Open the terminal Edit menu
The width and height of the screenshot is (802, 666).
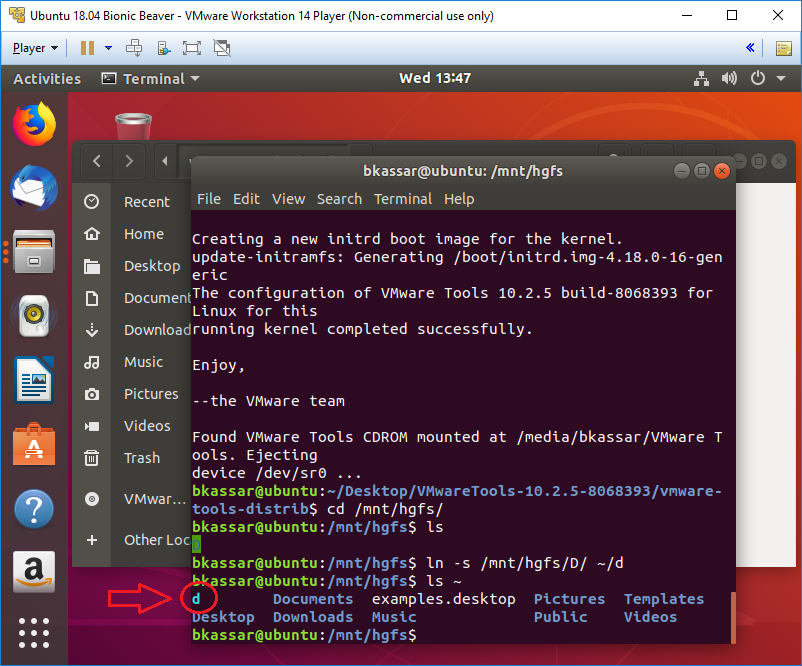(x=246, y=199)
